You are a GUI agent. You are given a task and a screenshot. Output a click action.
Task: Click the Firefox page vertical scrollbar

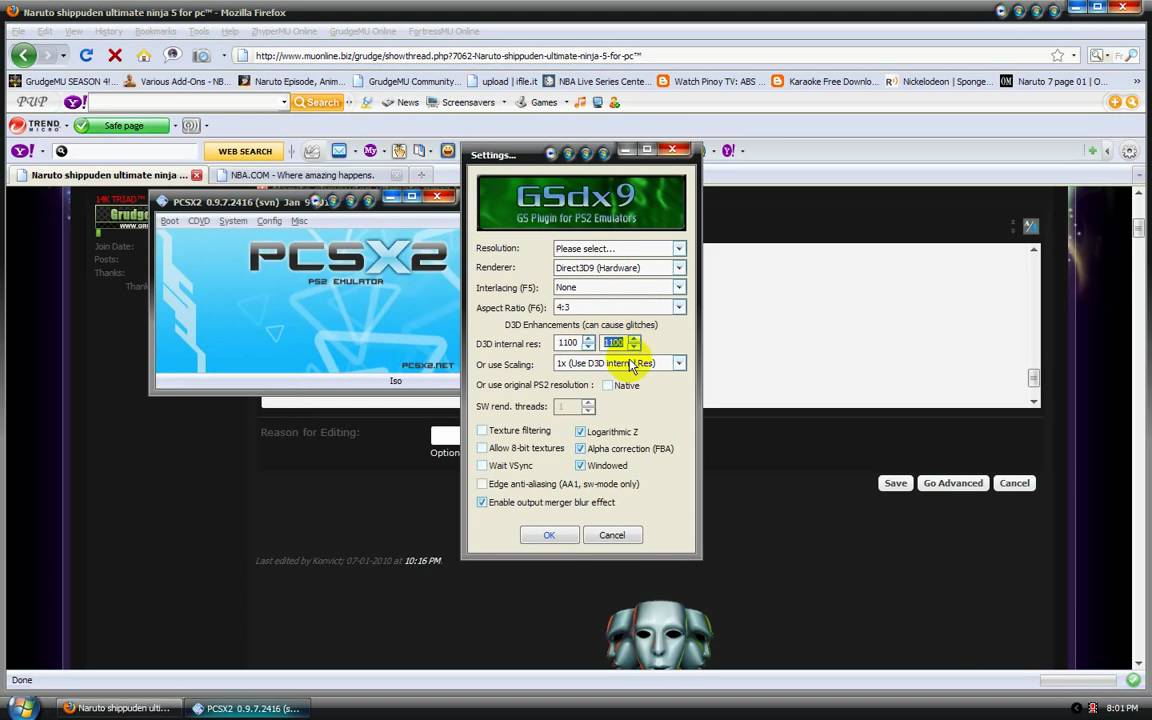click(1138, 426)
